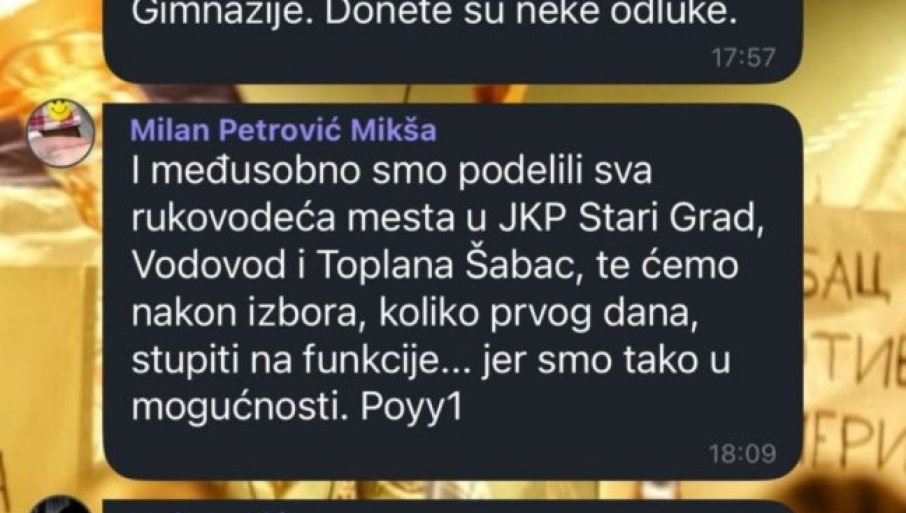Click the text 'JKP Stari Grad'
Viewport: 906px width, 513px height.
click(x=627, y=218)
